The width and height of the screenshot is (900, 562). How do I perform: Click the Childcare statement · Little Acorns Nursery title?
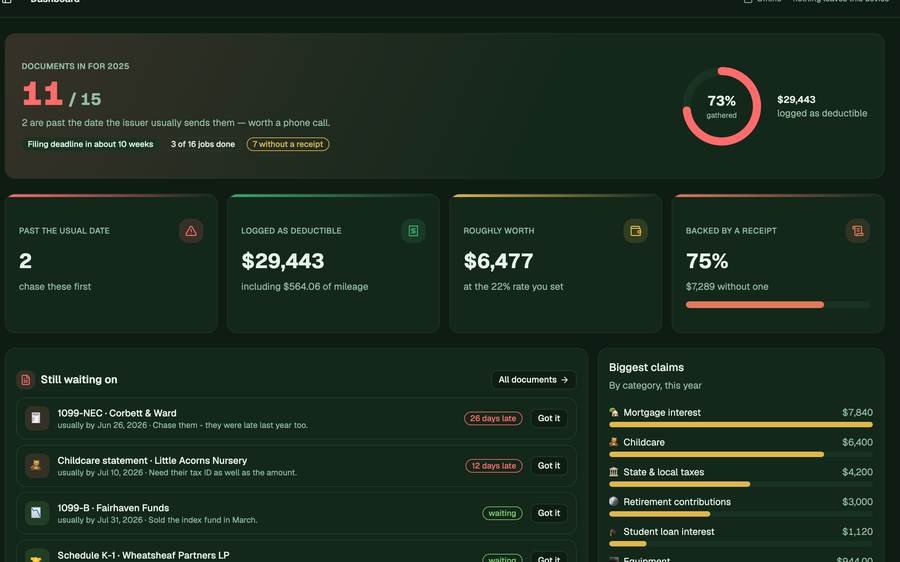tap(152, 460)
